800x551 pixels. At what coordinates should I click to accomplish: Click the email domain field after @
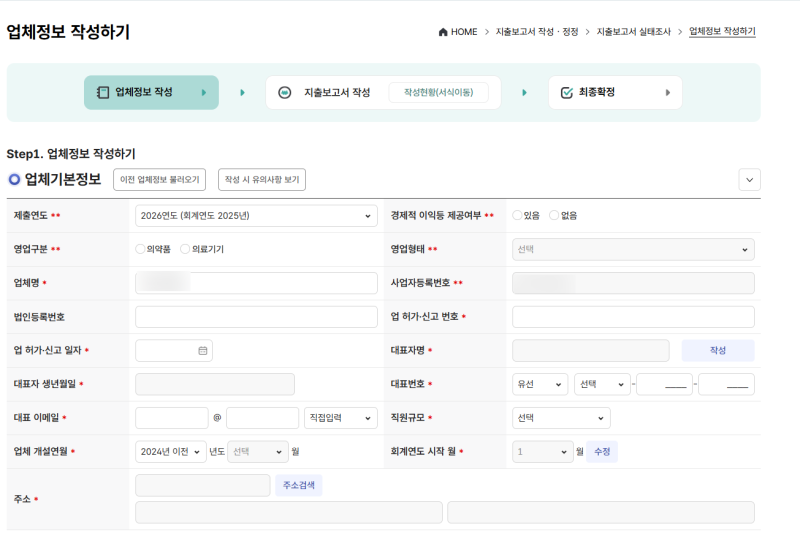(x=262, y=418)
